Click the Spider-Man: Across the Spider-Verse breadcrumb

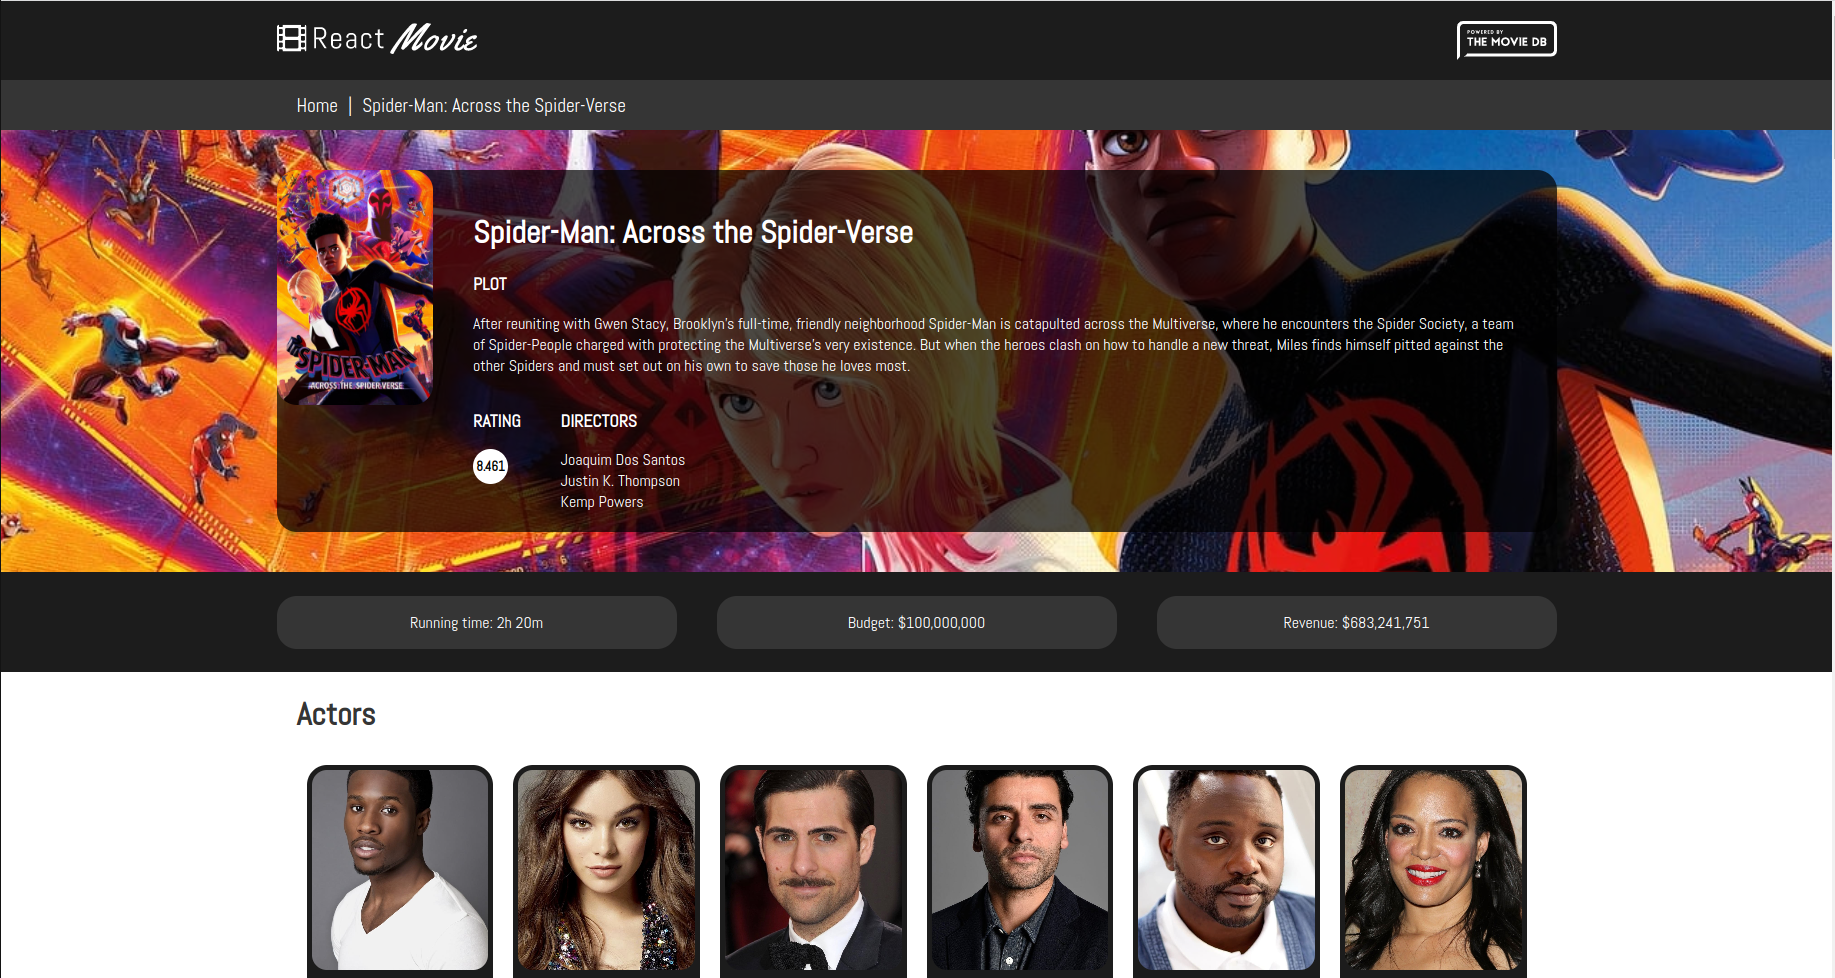[x=494, y=106]
